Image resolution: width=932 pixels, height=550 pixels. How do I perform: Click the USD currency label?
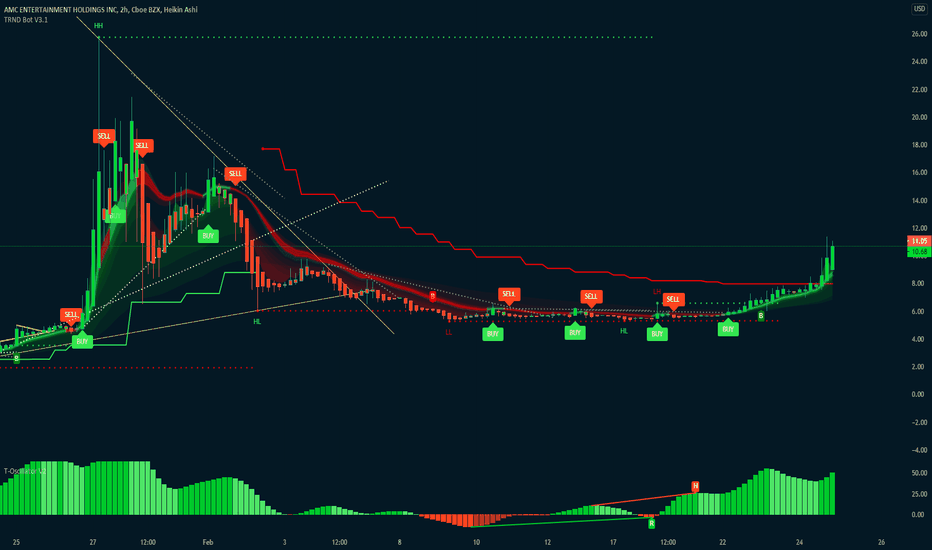click(919, 9)
